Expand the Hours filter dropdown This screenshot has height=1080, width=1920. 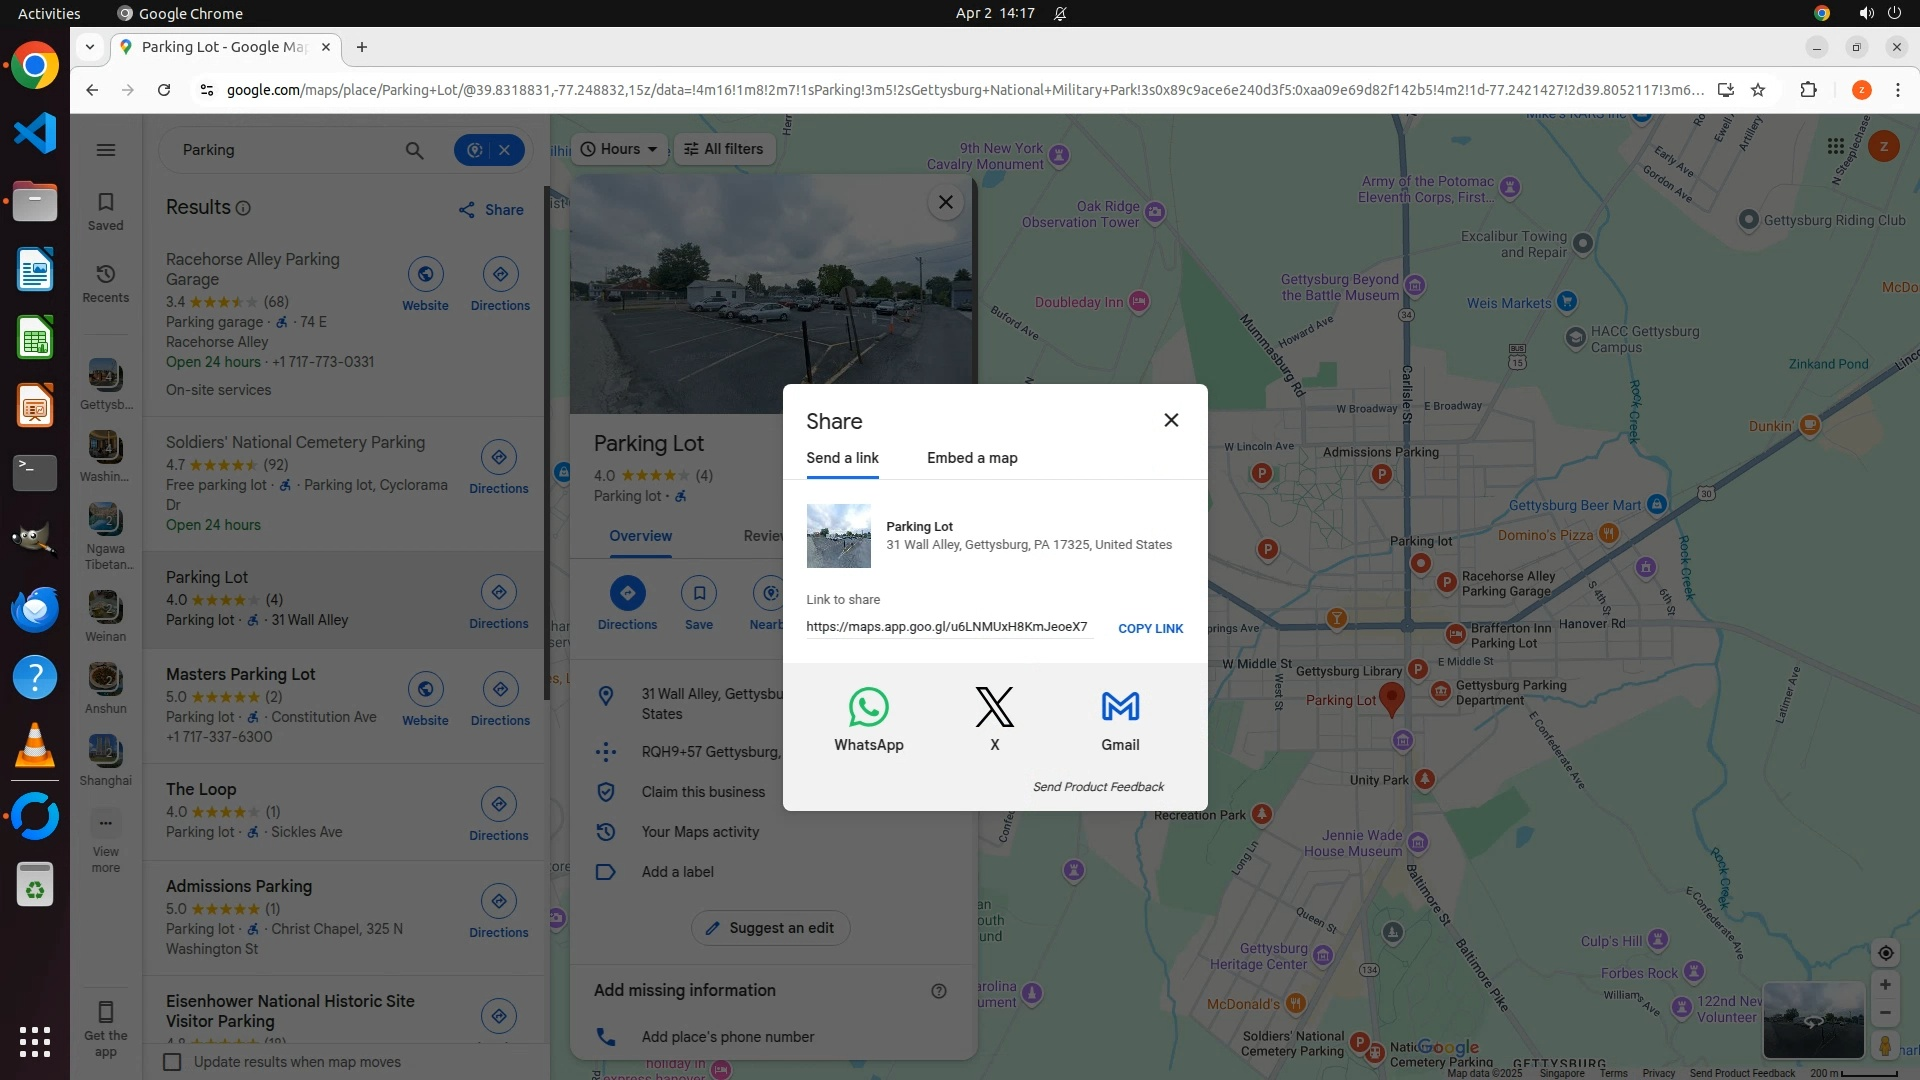tap(620, 149)
